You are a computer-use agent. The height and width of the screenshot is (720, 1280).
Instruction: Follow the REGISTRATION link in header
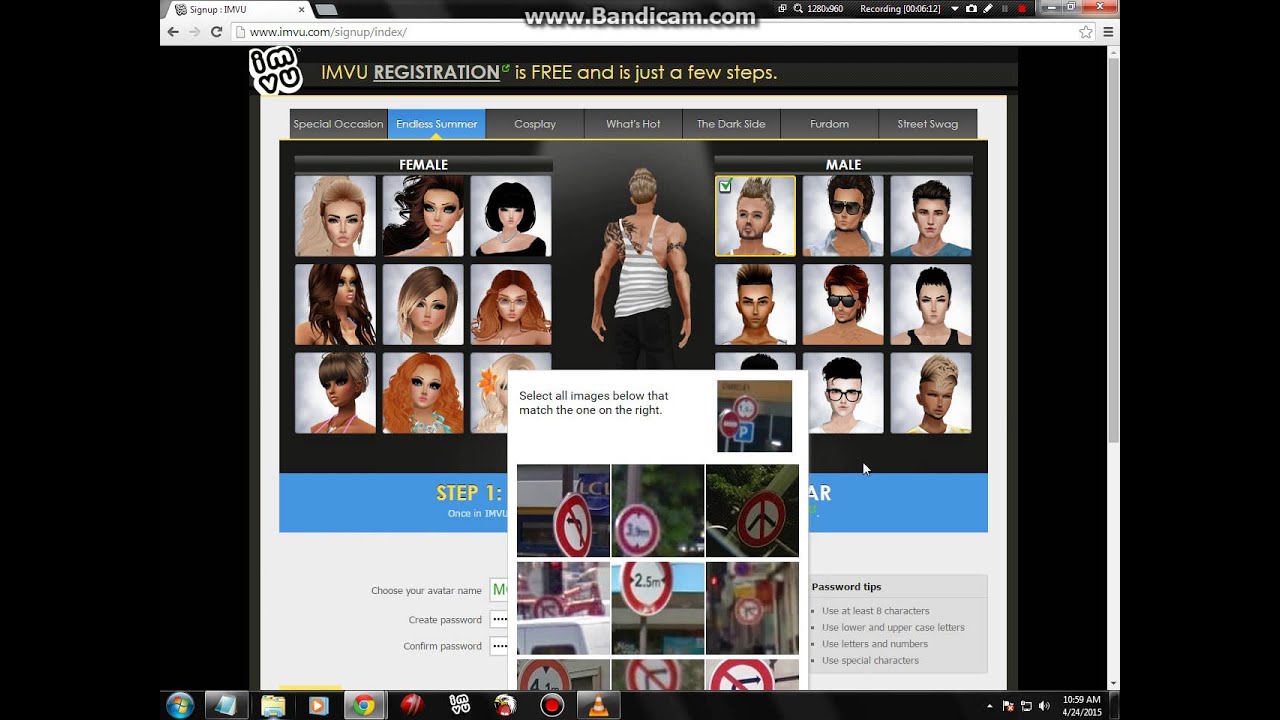(x=436, y=72)
